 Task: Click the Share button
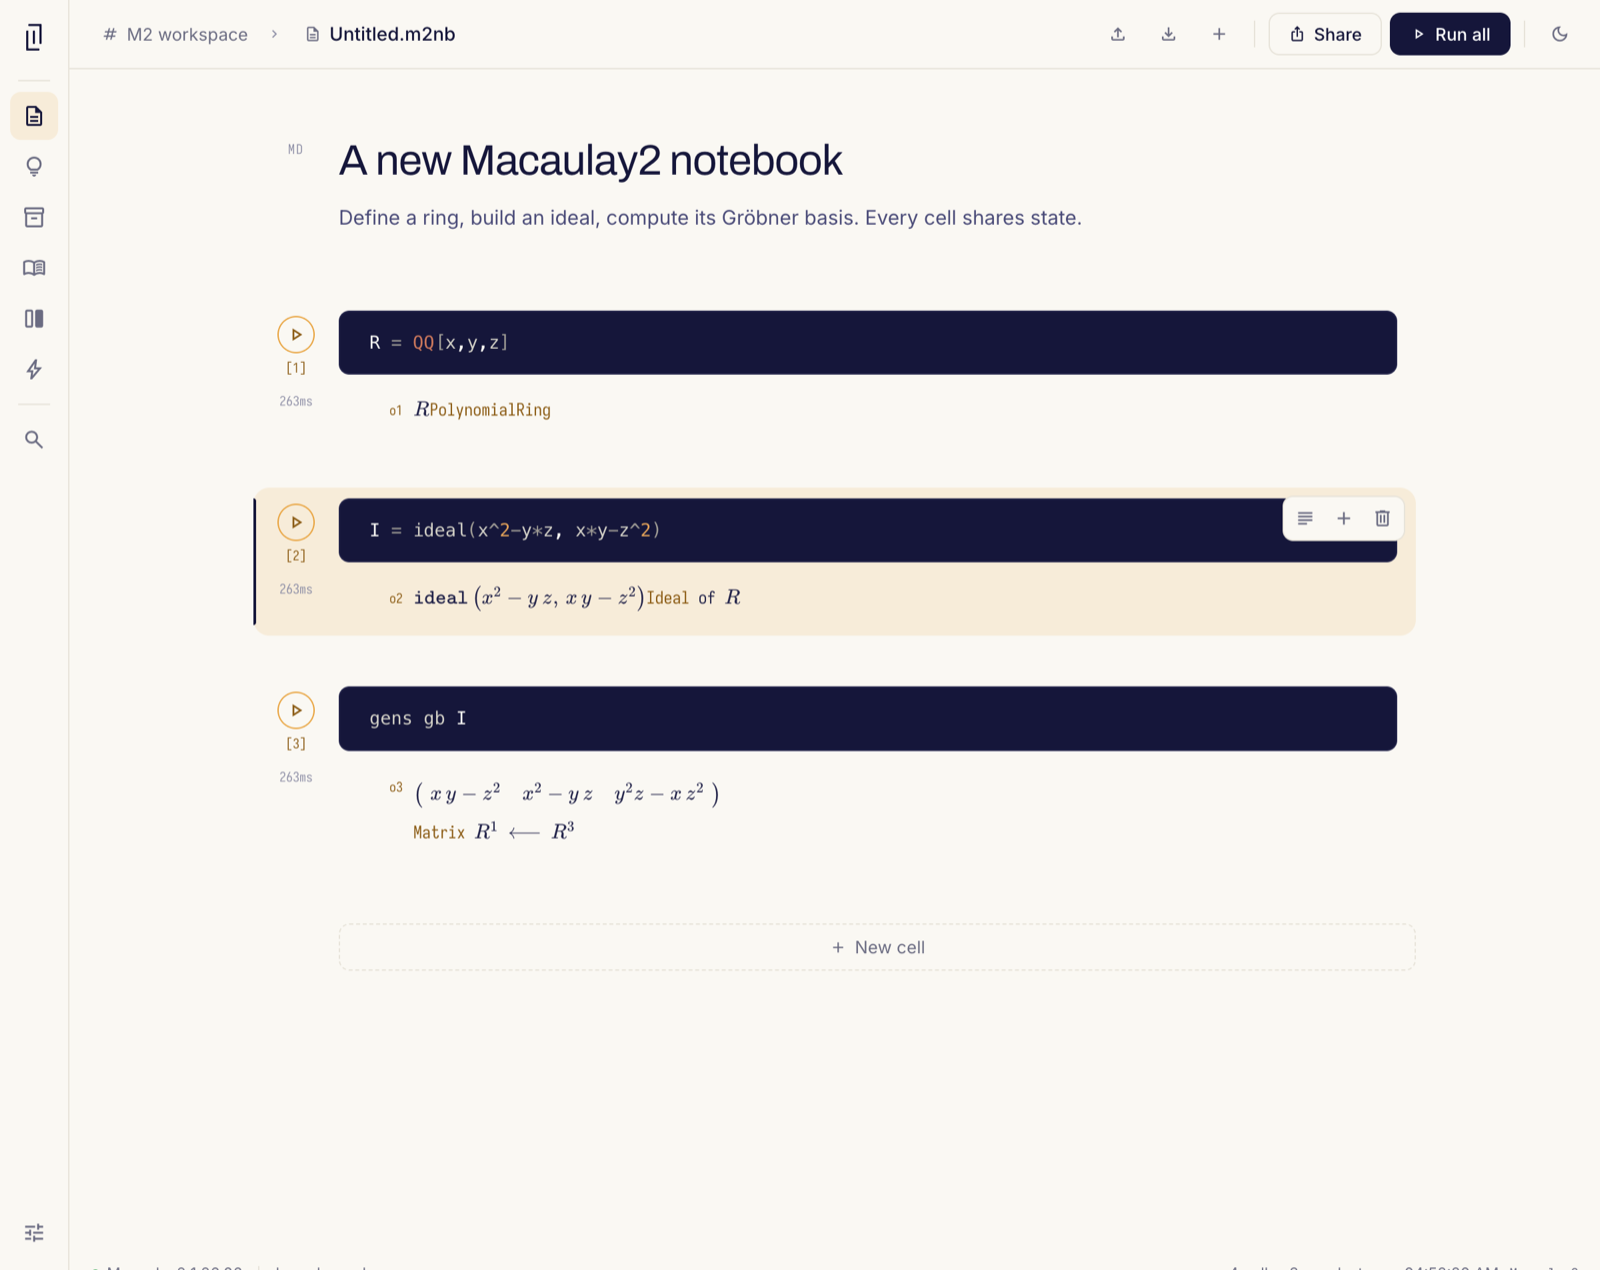click(x=1325, y=34)
